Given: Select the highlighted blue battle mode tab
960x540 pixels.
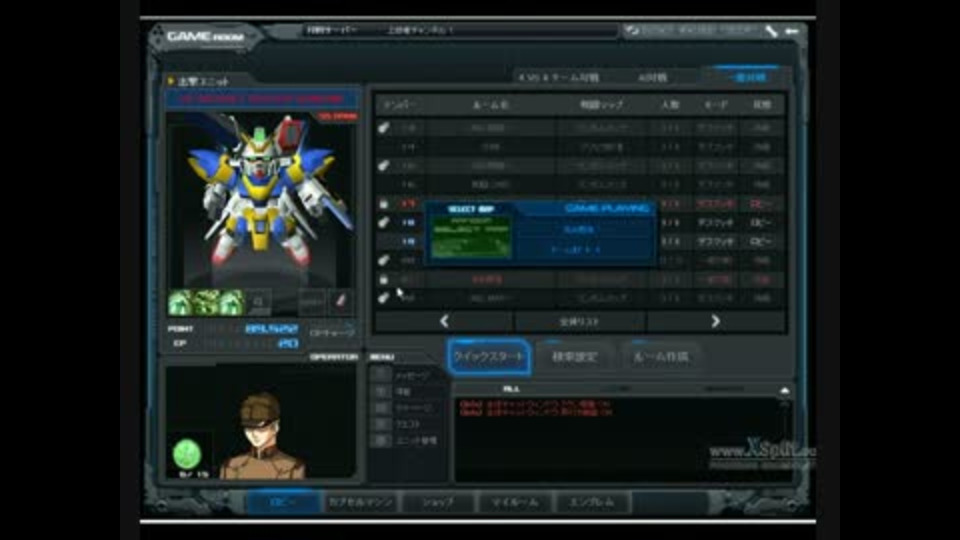Looking at the screenshot, I should pos(749,77).
